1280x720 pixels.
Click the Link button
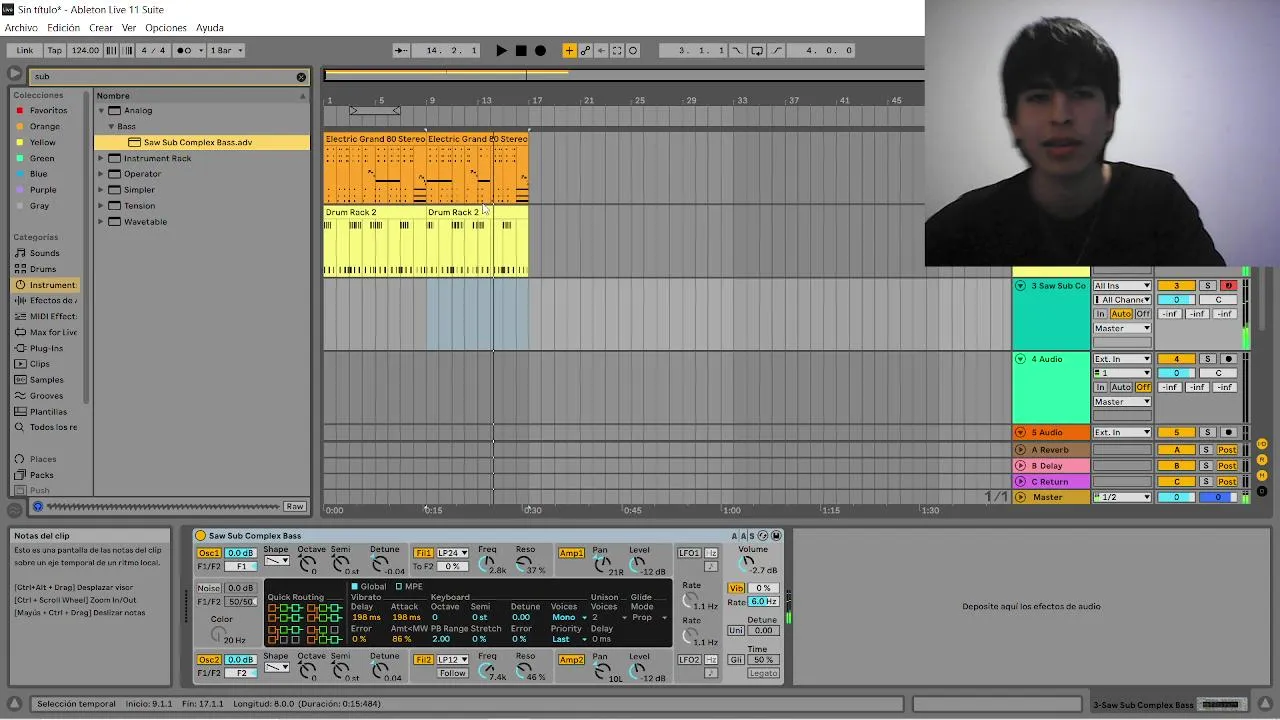[25, 50]
